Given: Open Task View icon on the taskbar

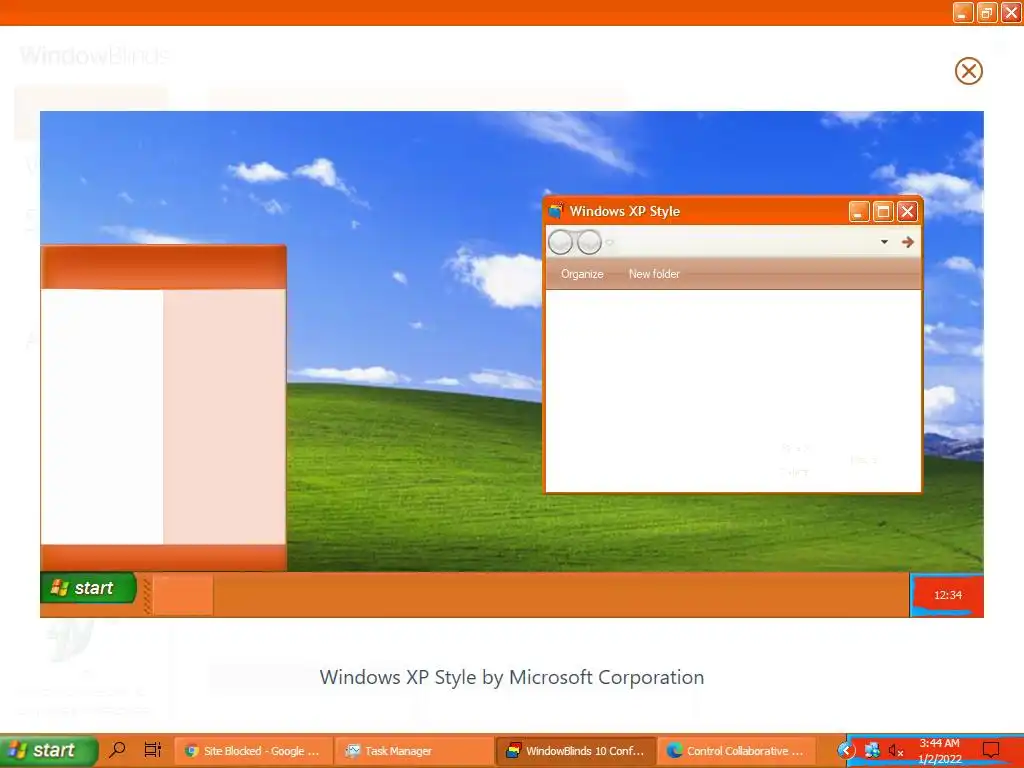Looking at the screenshot, I should [153, 750].
